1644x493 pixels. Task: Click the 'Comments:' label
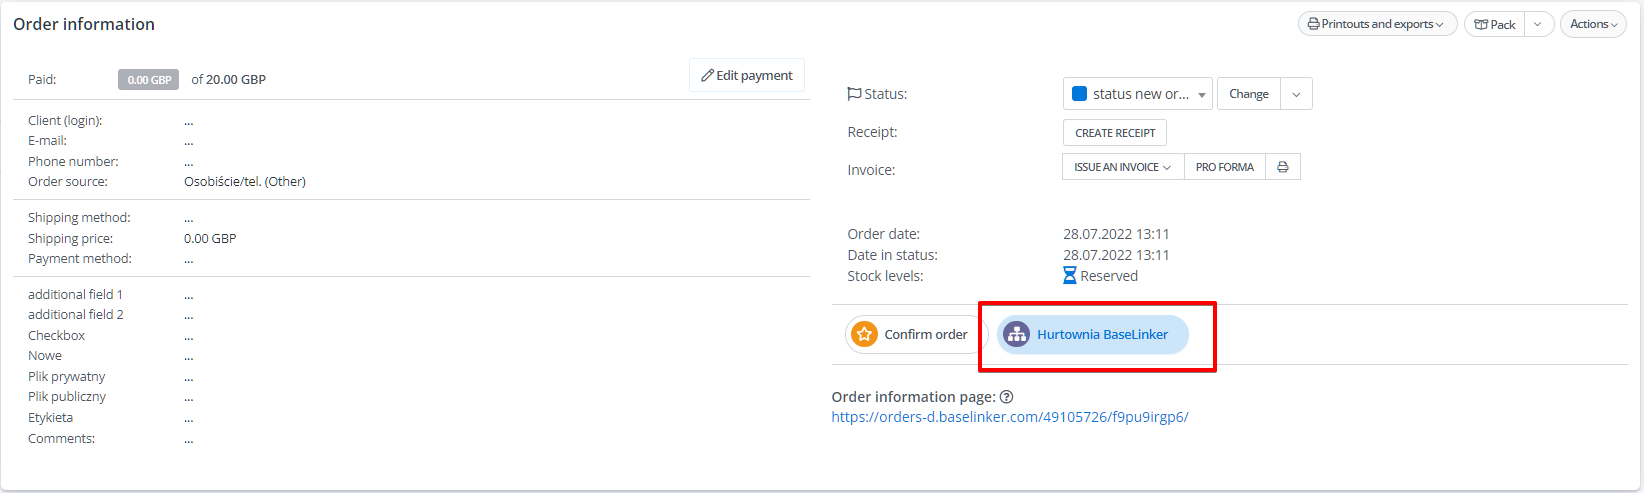[61, 439]
